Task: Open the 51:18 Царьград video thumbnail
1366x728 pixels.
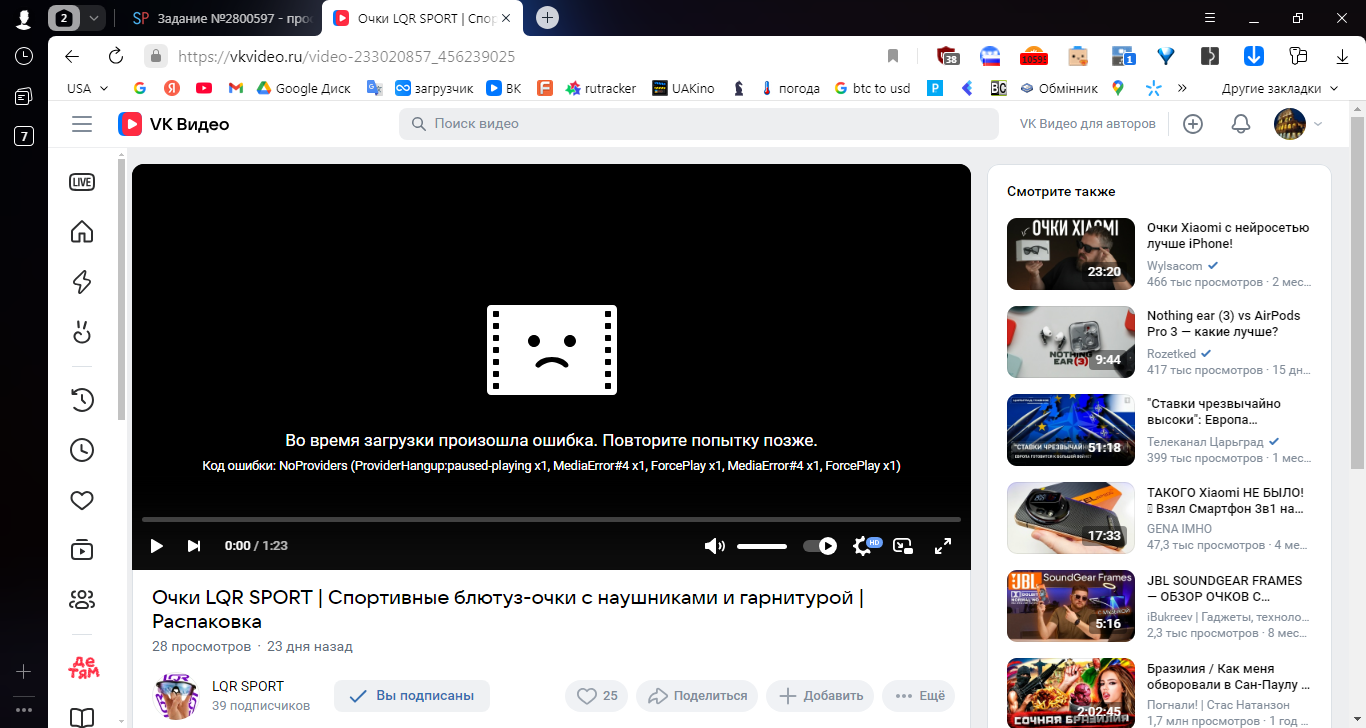Action: 1071,430
